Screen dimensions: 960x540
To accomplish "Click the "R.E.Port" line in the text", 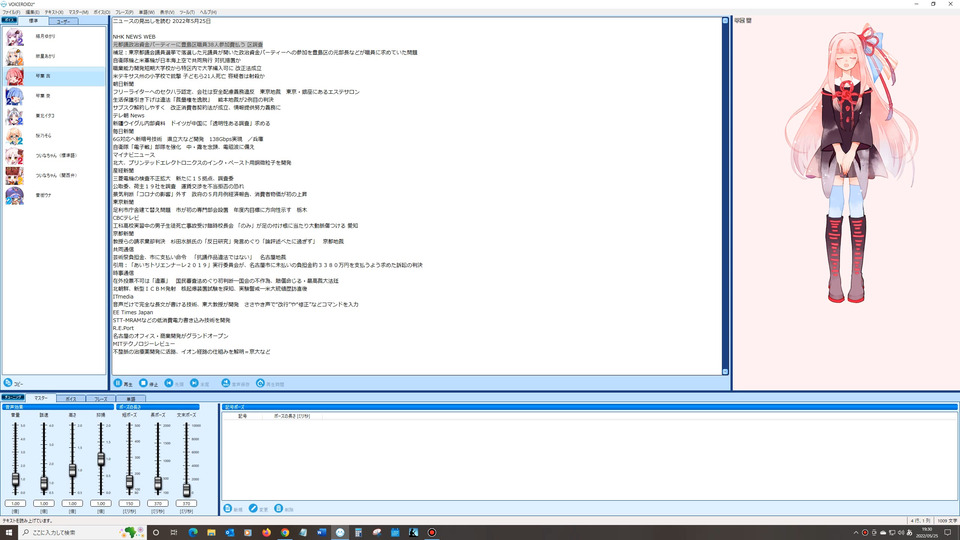I will pos(123,328).
